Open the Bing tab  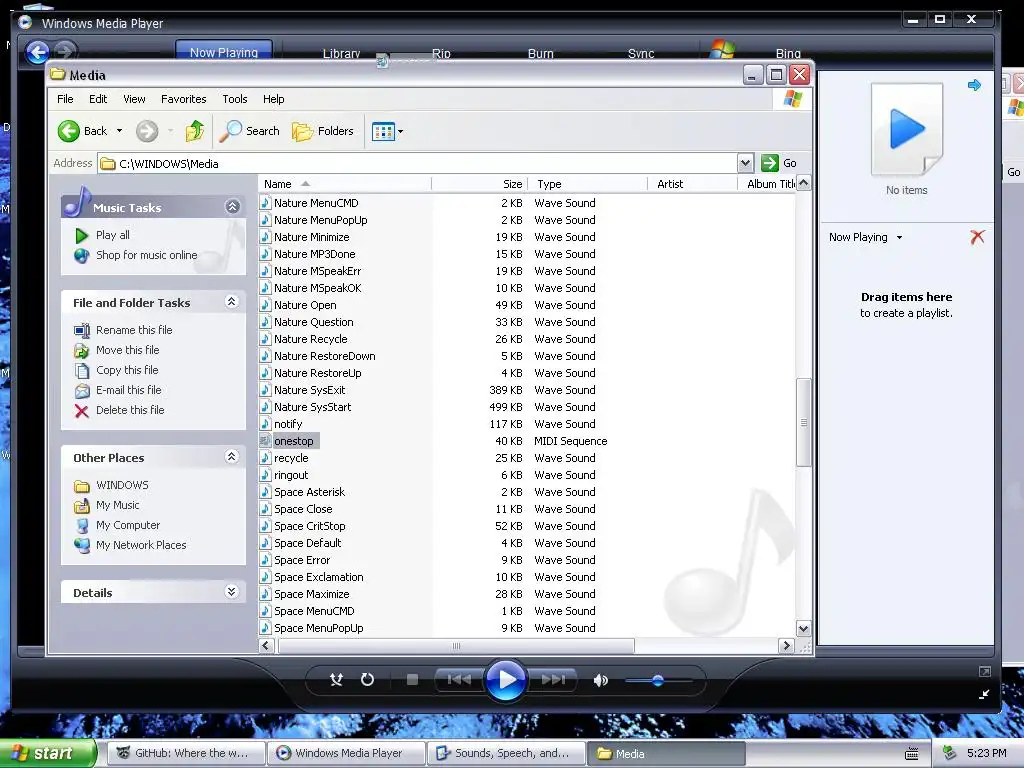pyautogui.click(x=788, y=53)
